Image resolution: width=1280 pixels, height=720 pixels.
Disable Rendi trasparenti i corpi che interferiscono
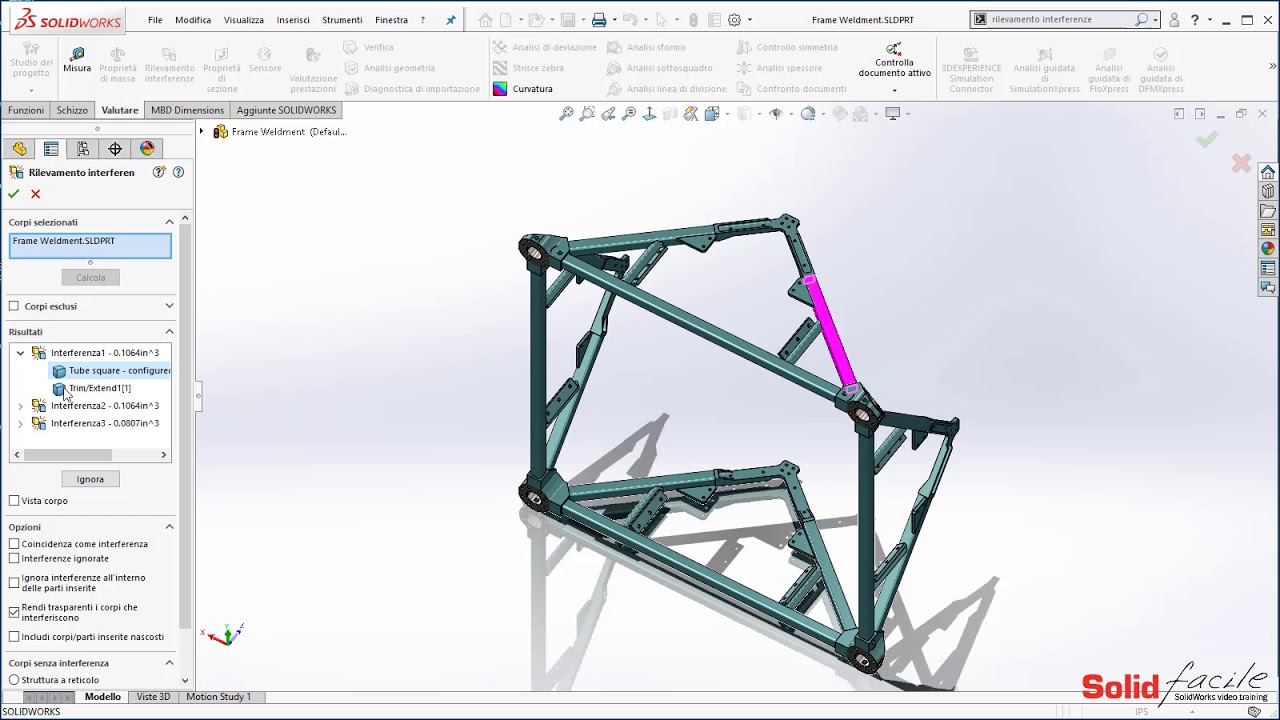pyautogui.click(x=14, y=612)
